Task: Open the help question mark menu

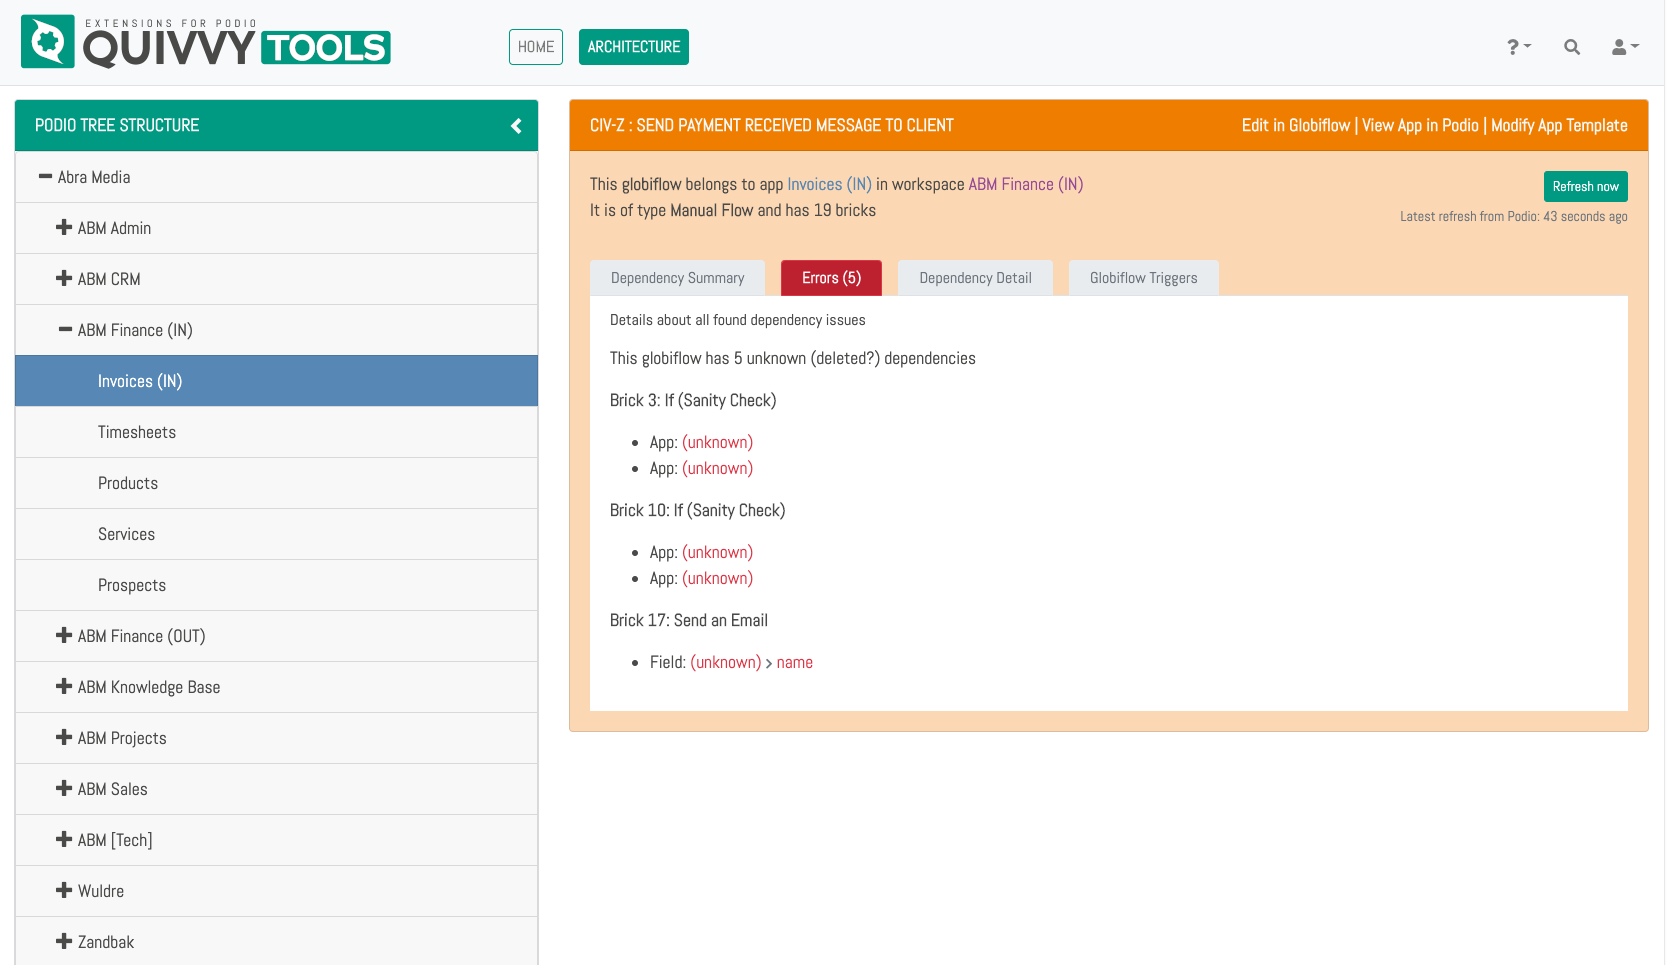Action: click(1518, 47)
